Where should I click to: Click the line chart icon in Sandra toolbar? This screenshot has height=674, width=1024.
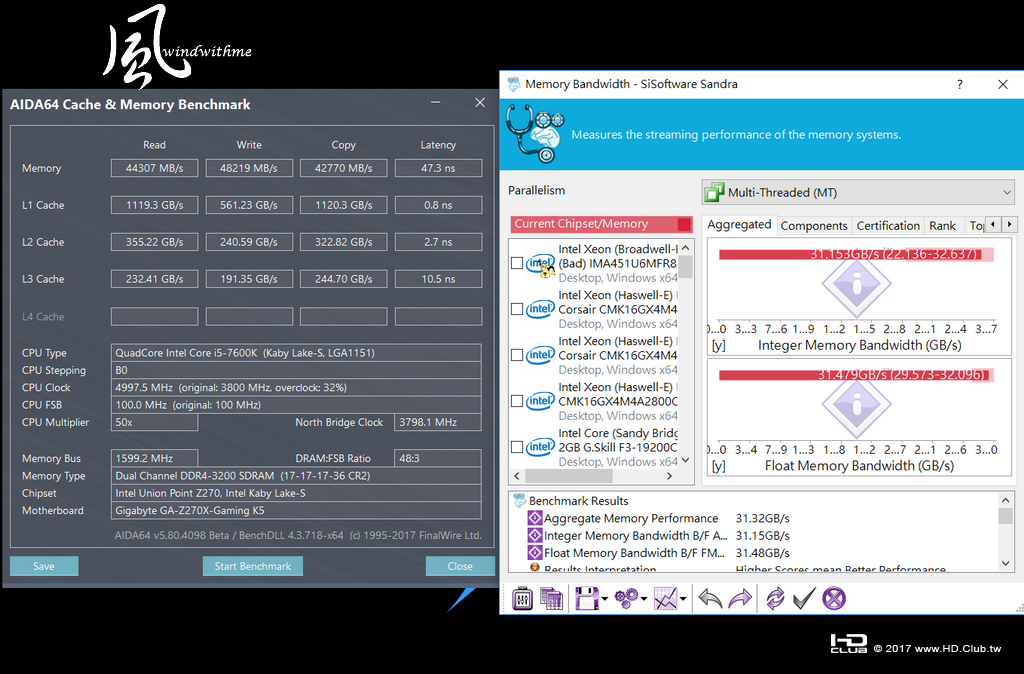(x=666, y=598)
